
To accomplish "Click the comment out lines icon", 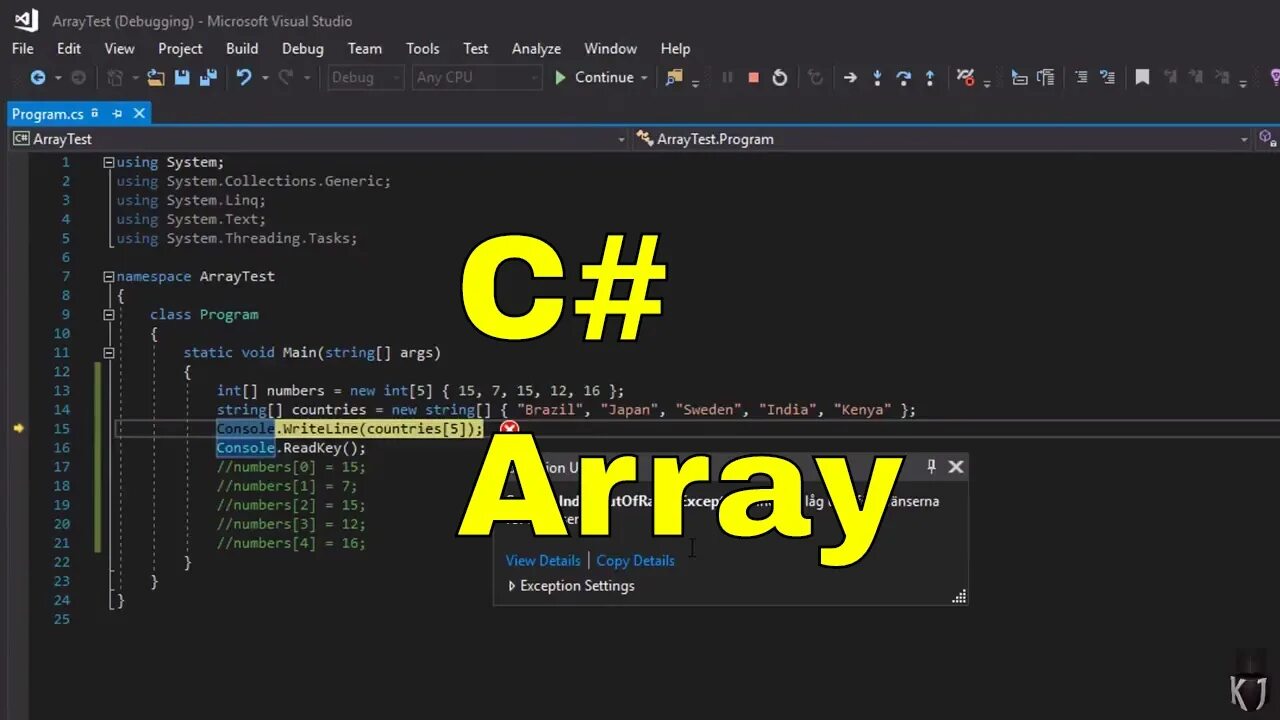I will 1081,77.
